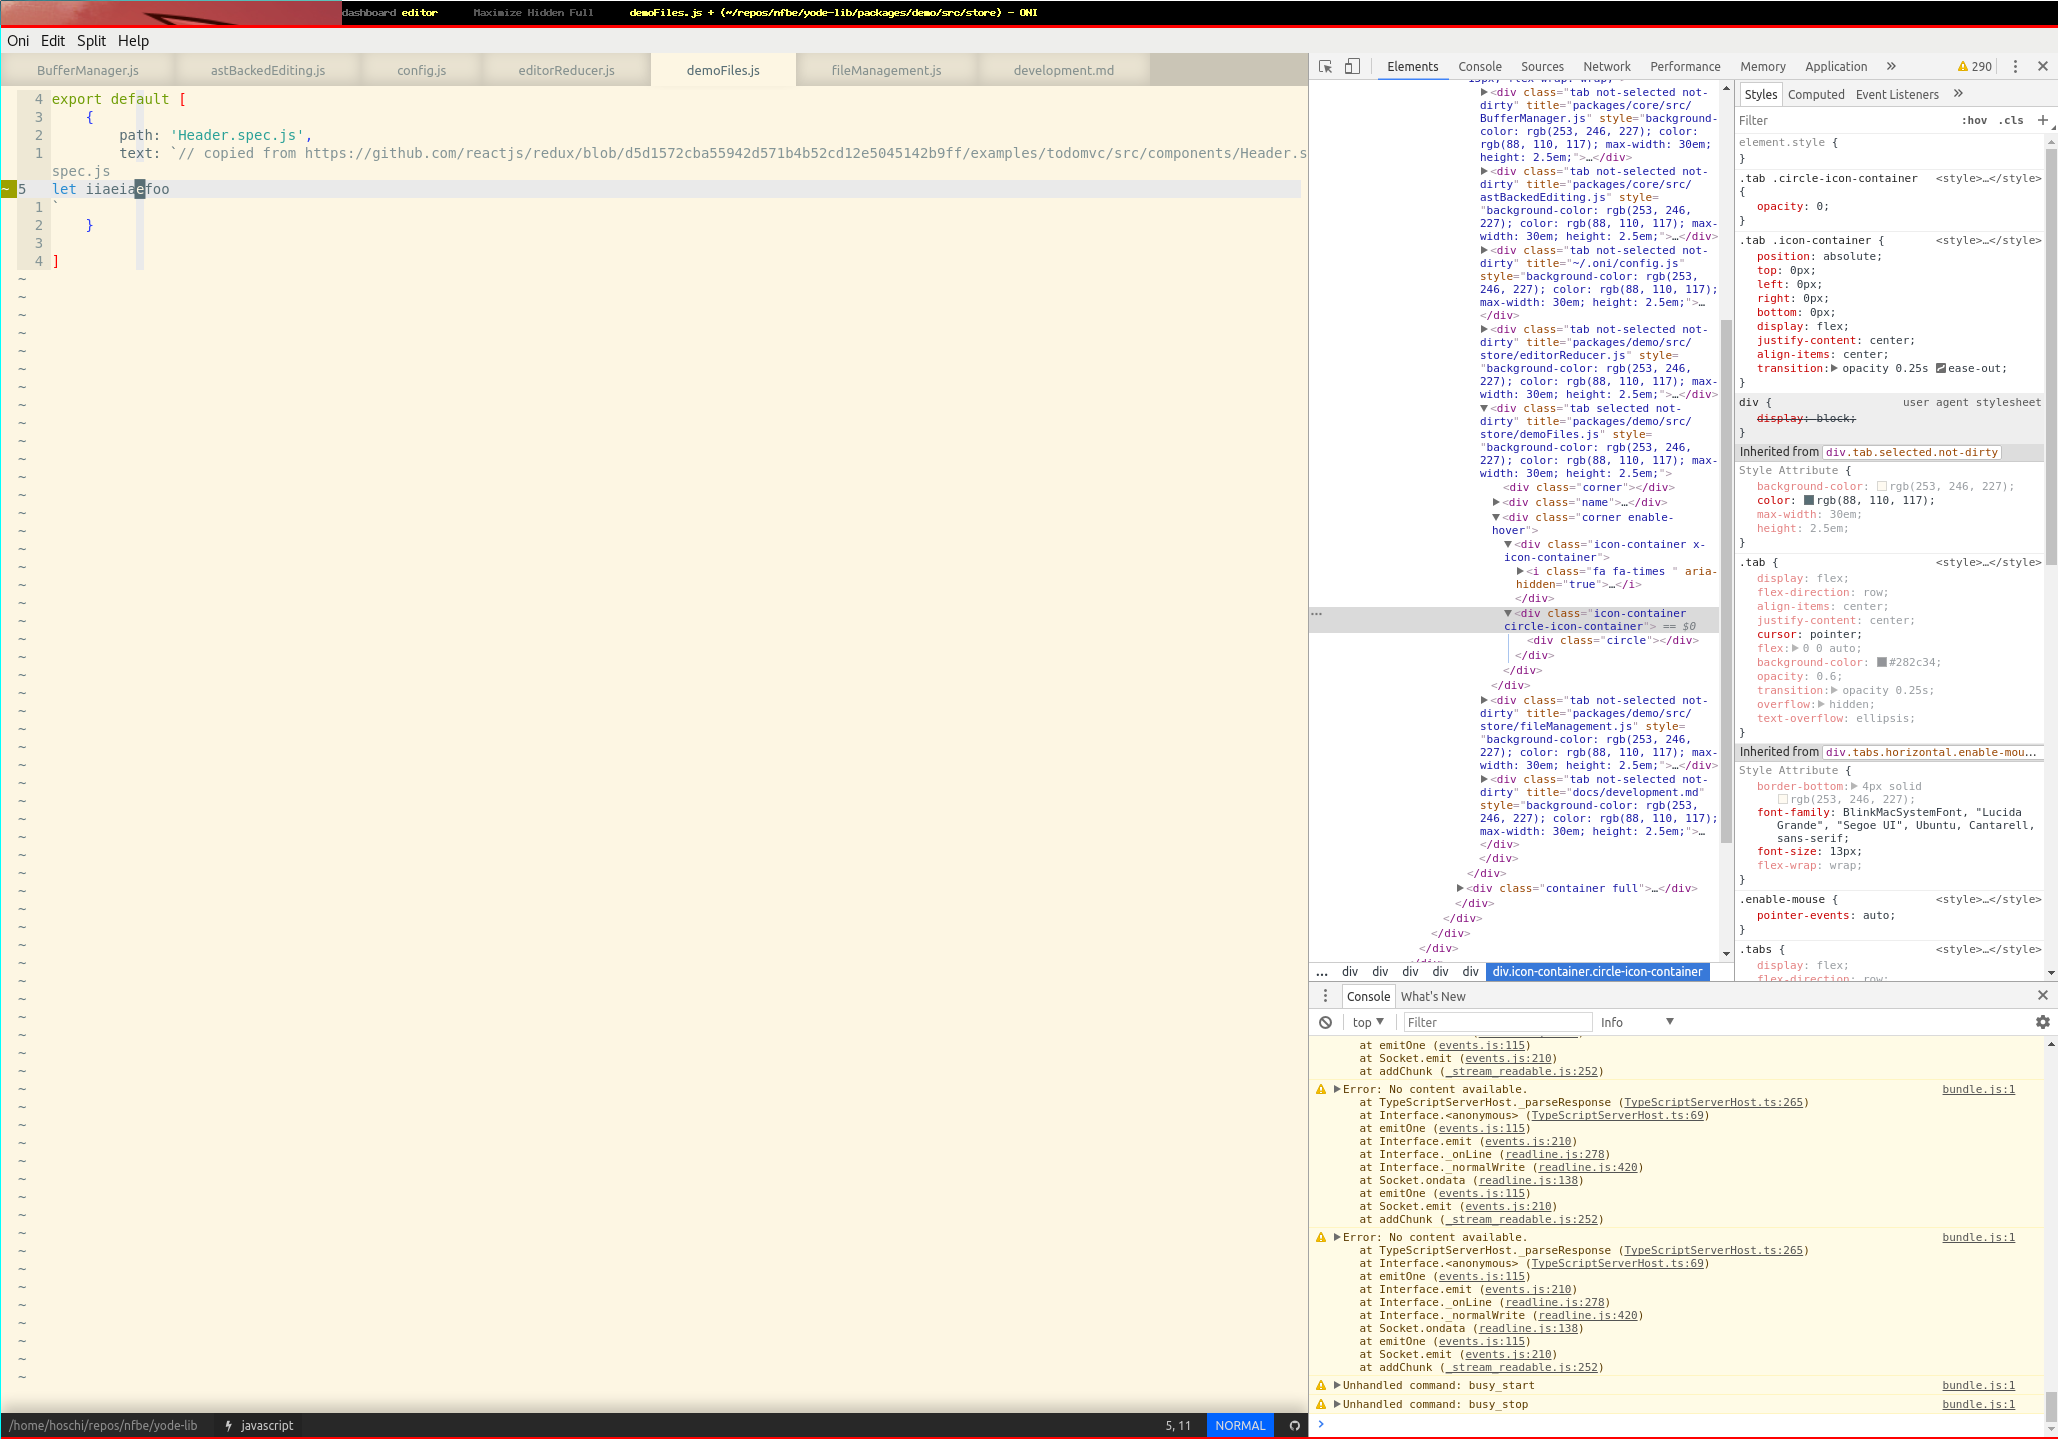This screenshot has width=2058, height=1439.
Task: Switch to the fileManagement.js editor tab
Action: 886,70
